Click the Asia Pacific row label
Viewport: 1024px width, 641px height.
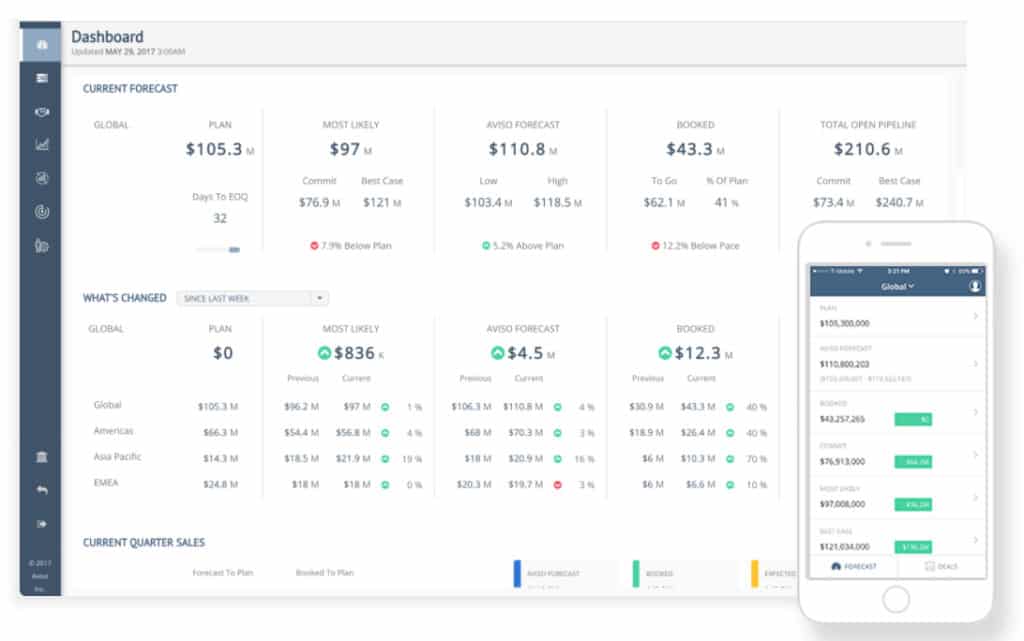pyautogui.click(x=117, y=457)
